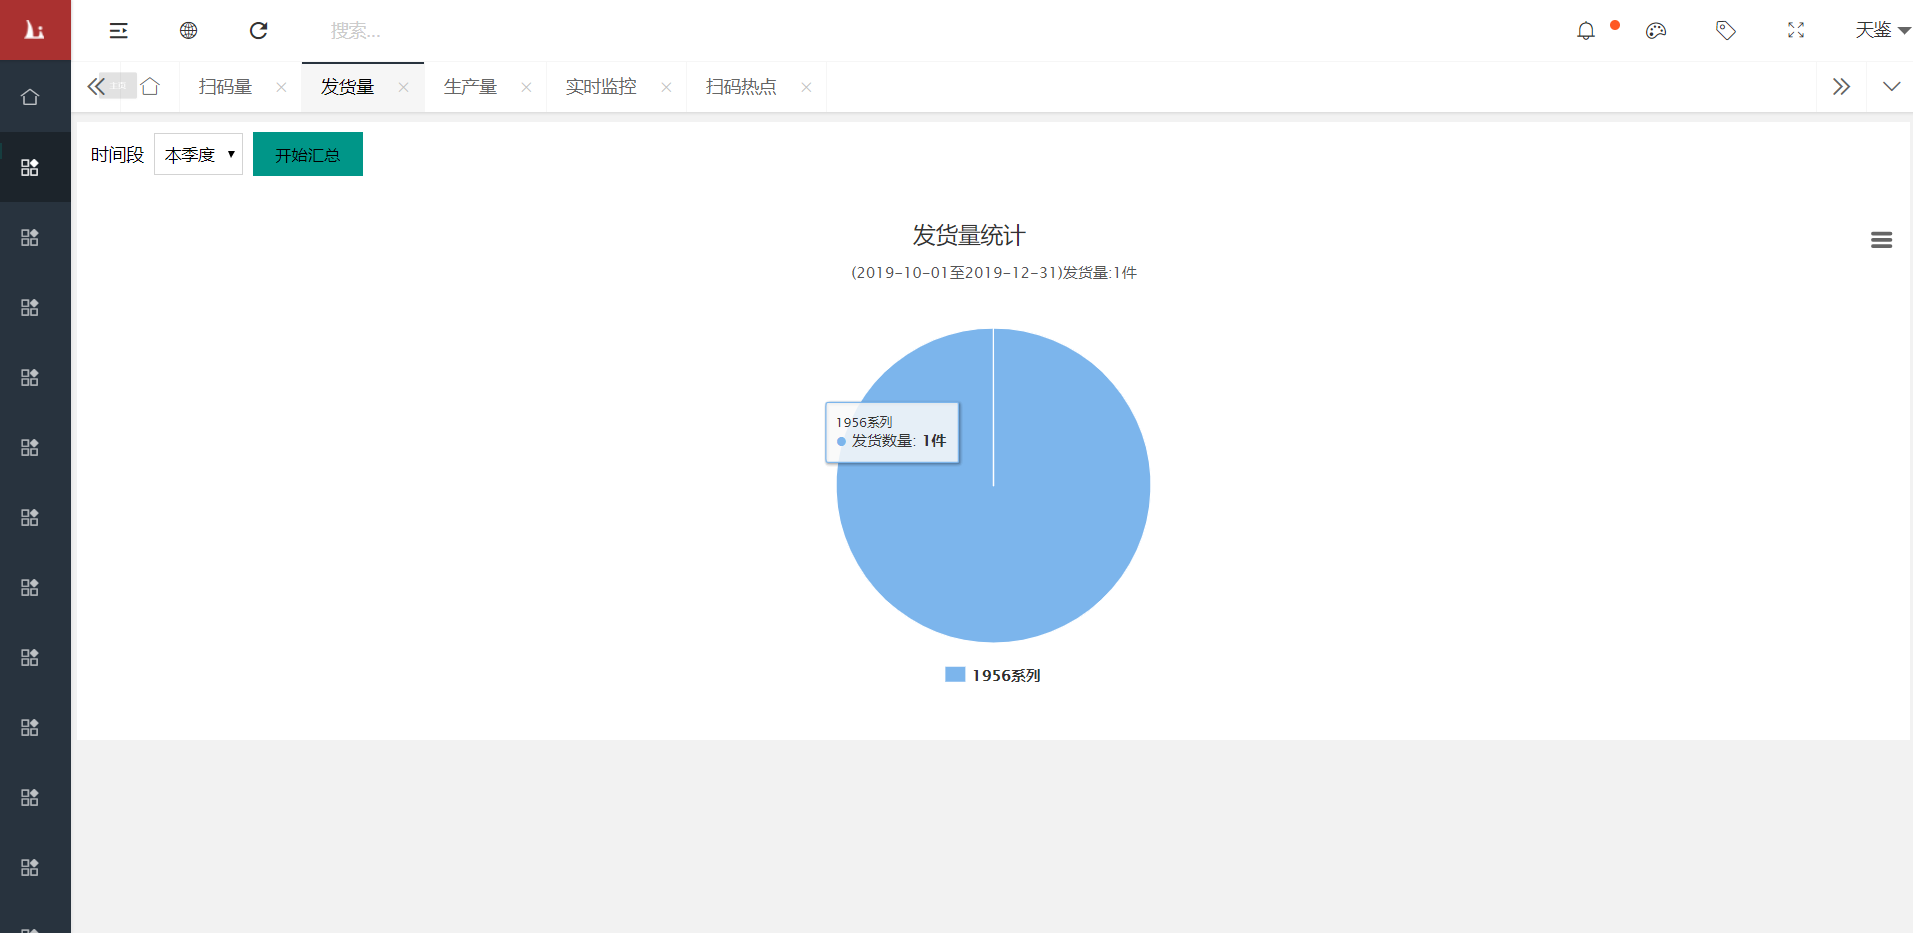This screenshot has width=1913, height=933.
Task: Open the chart hamburger export menu
Action: [x=1881, y=240]
